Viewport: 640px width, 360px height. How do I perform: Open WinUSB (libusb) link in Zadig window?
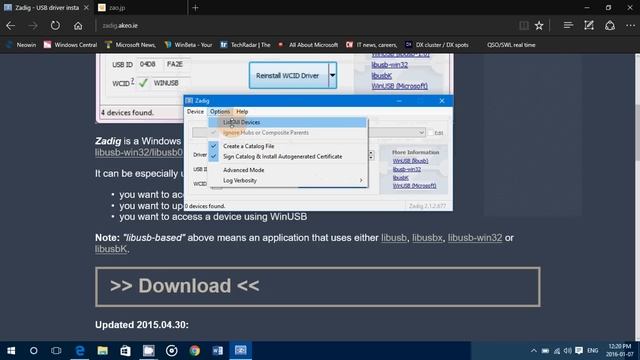point(410,161)
